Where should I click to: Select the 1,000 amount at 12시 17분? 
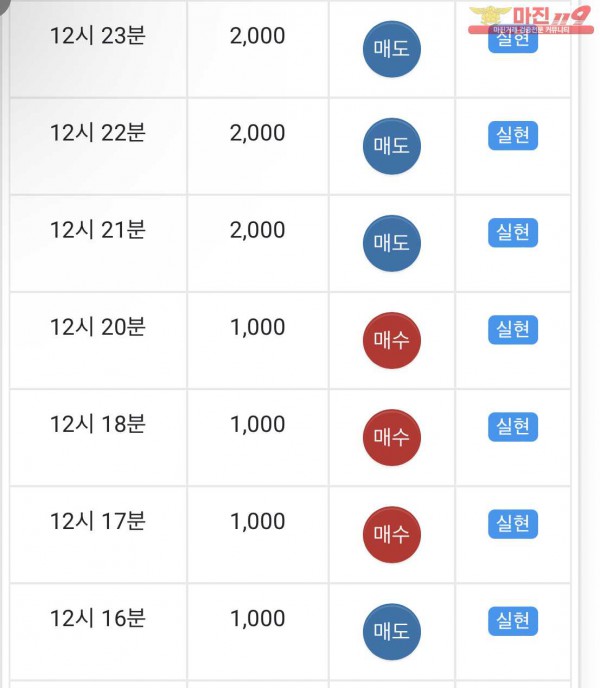[257, 521]
